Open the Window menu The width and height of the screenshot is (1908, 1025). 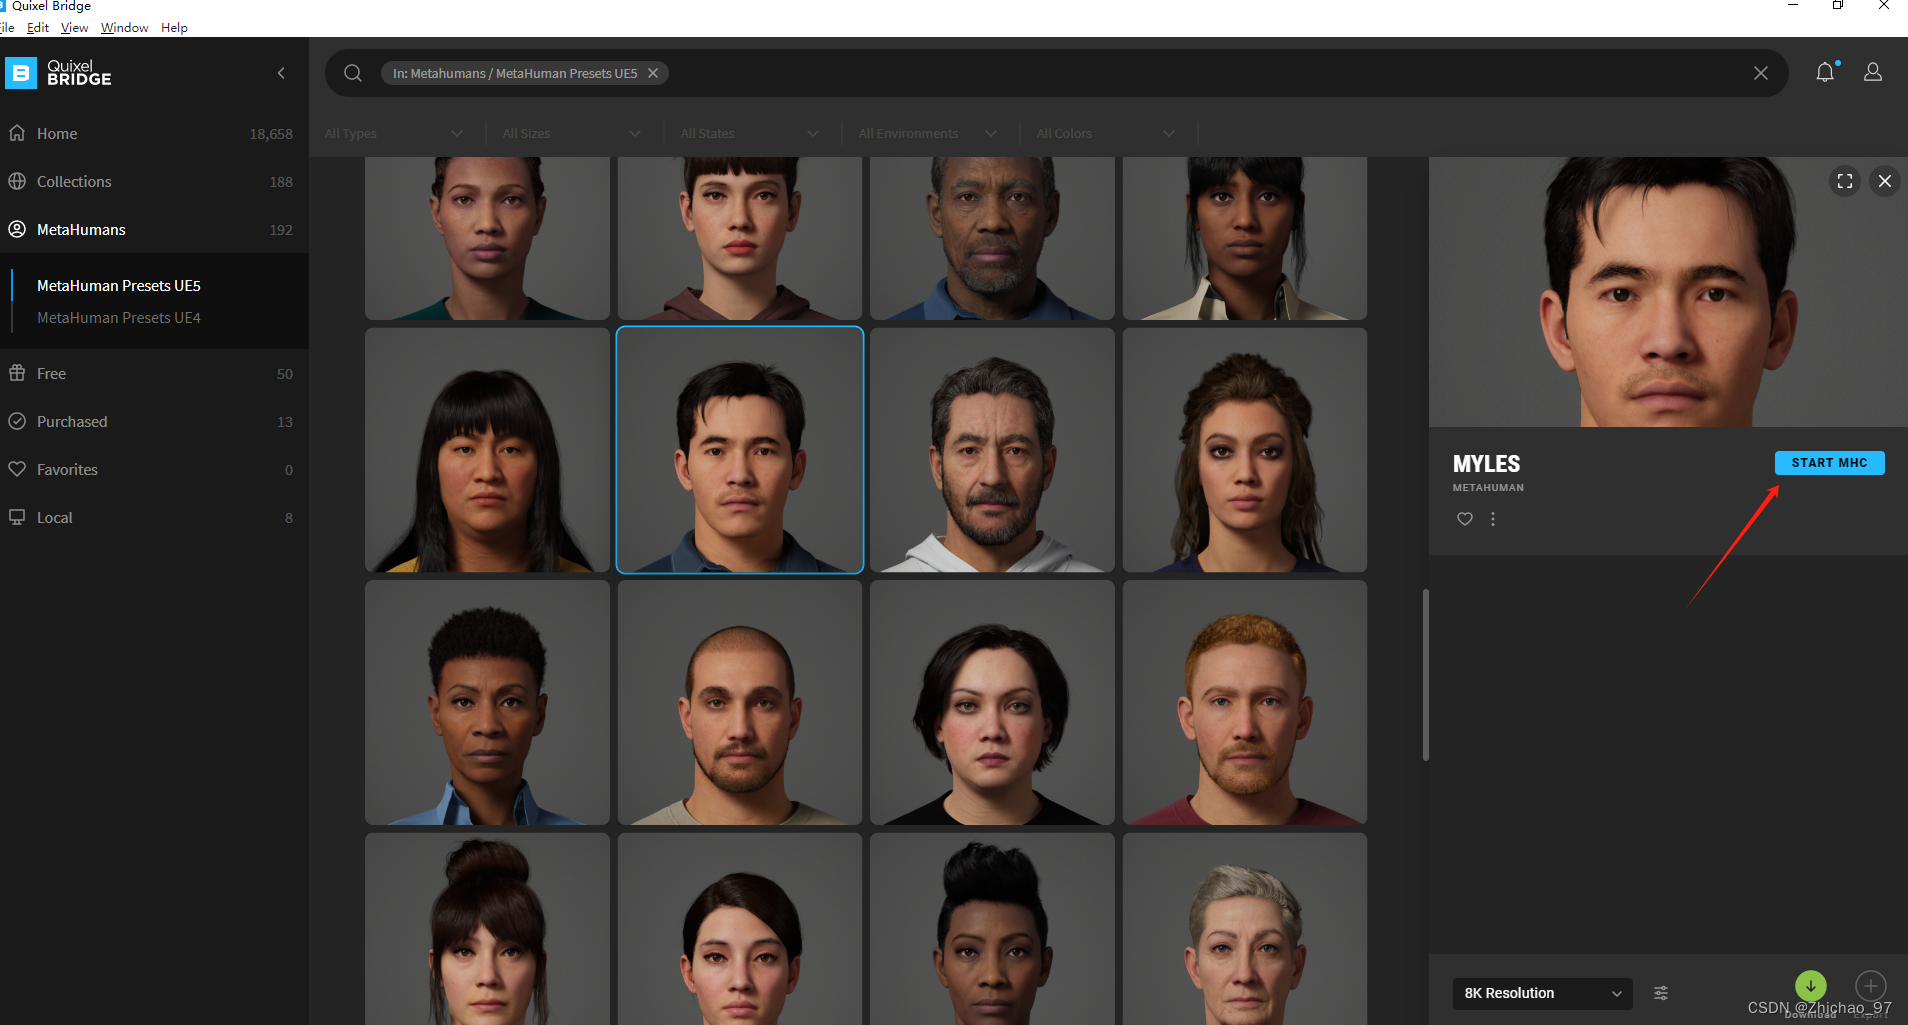124,27
